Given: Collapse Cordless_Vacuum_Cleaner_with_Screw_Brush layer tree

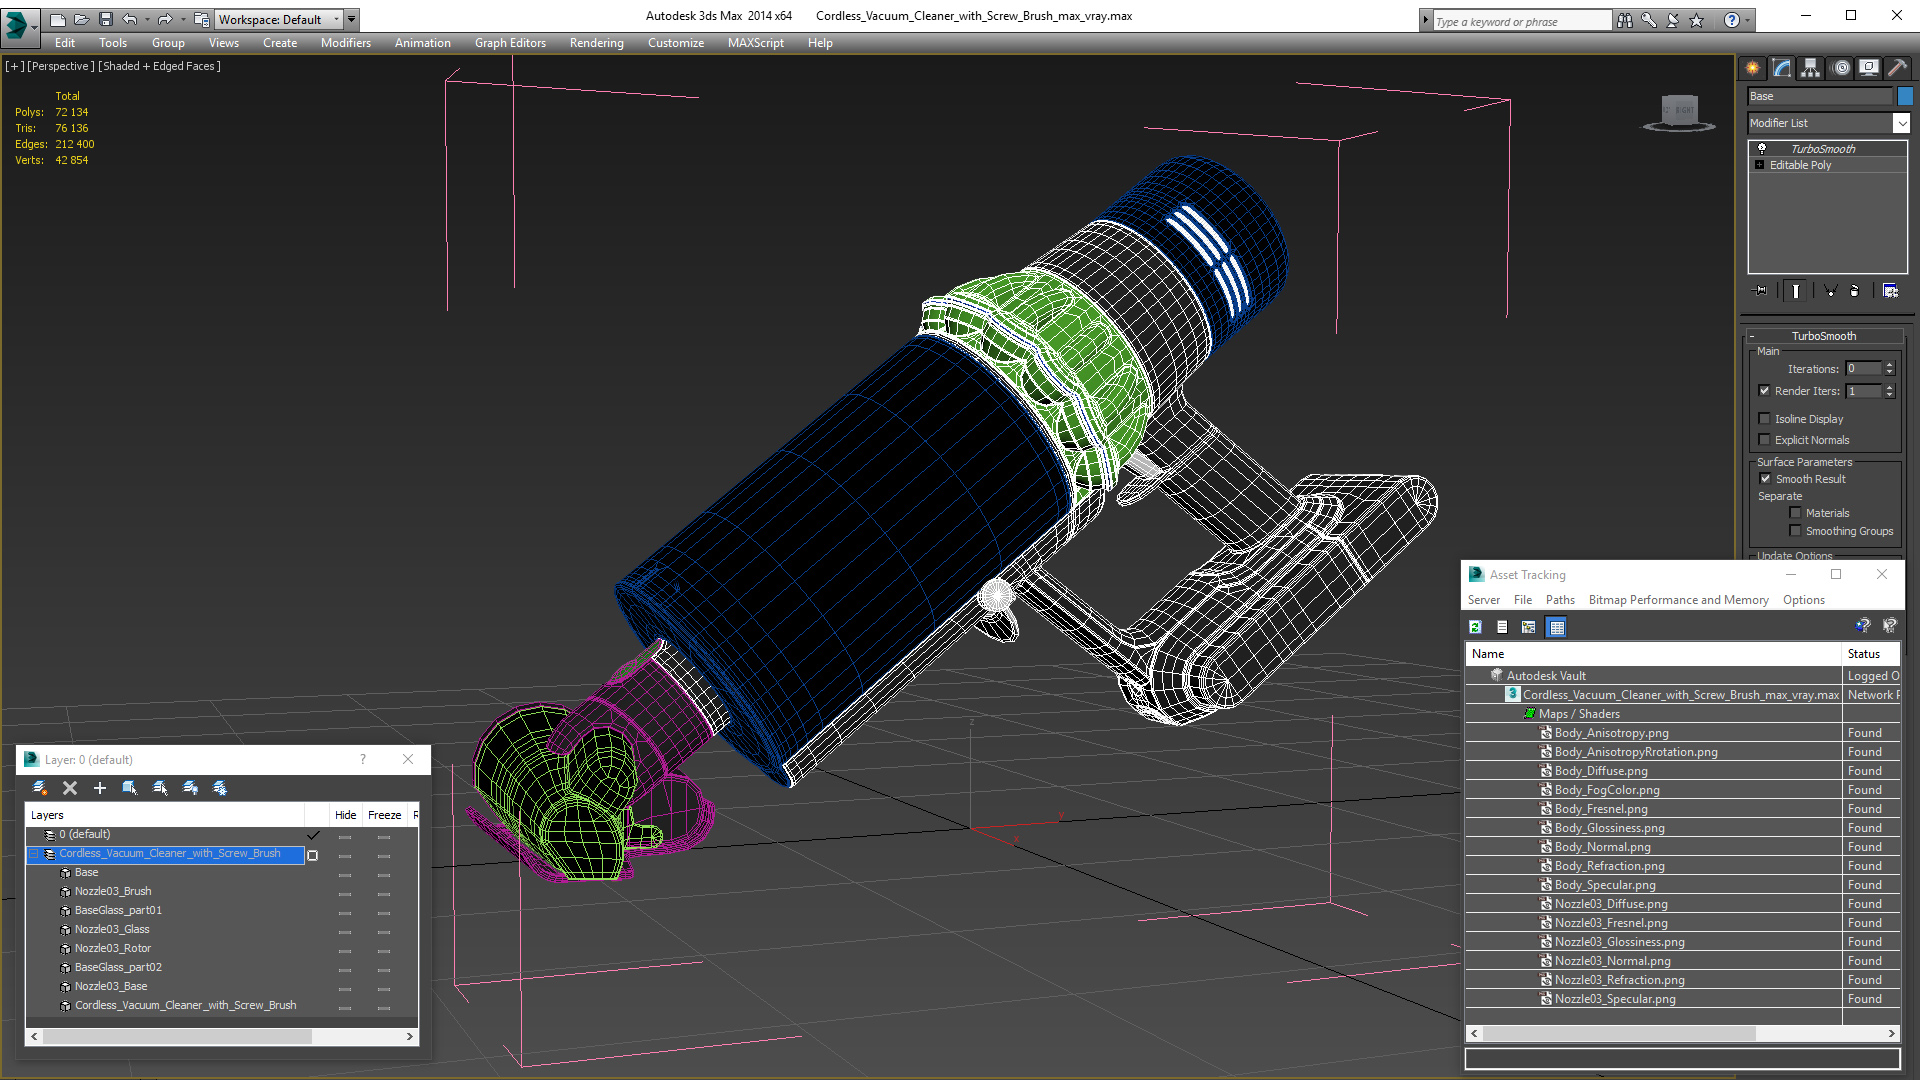Looking at the screenshot, I should tap(33, 854).
